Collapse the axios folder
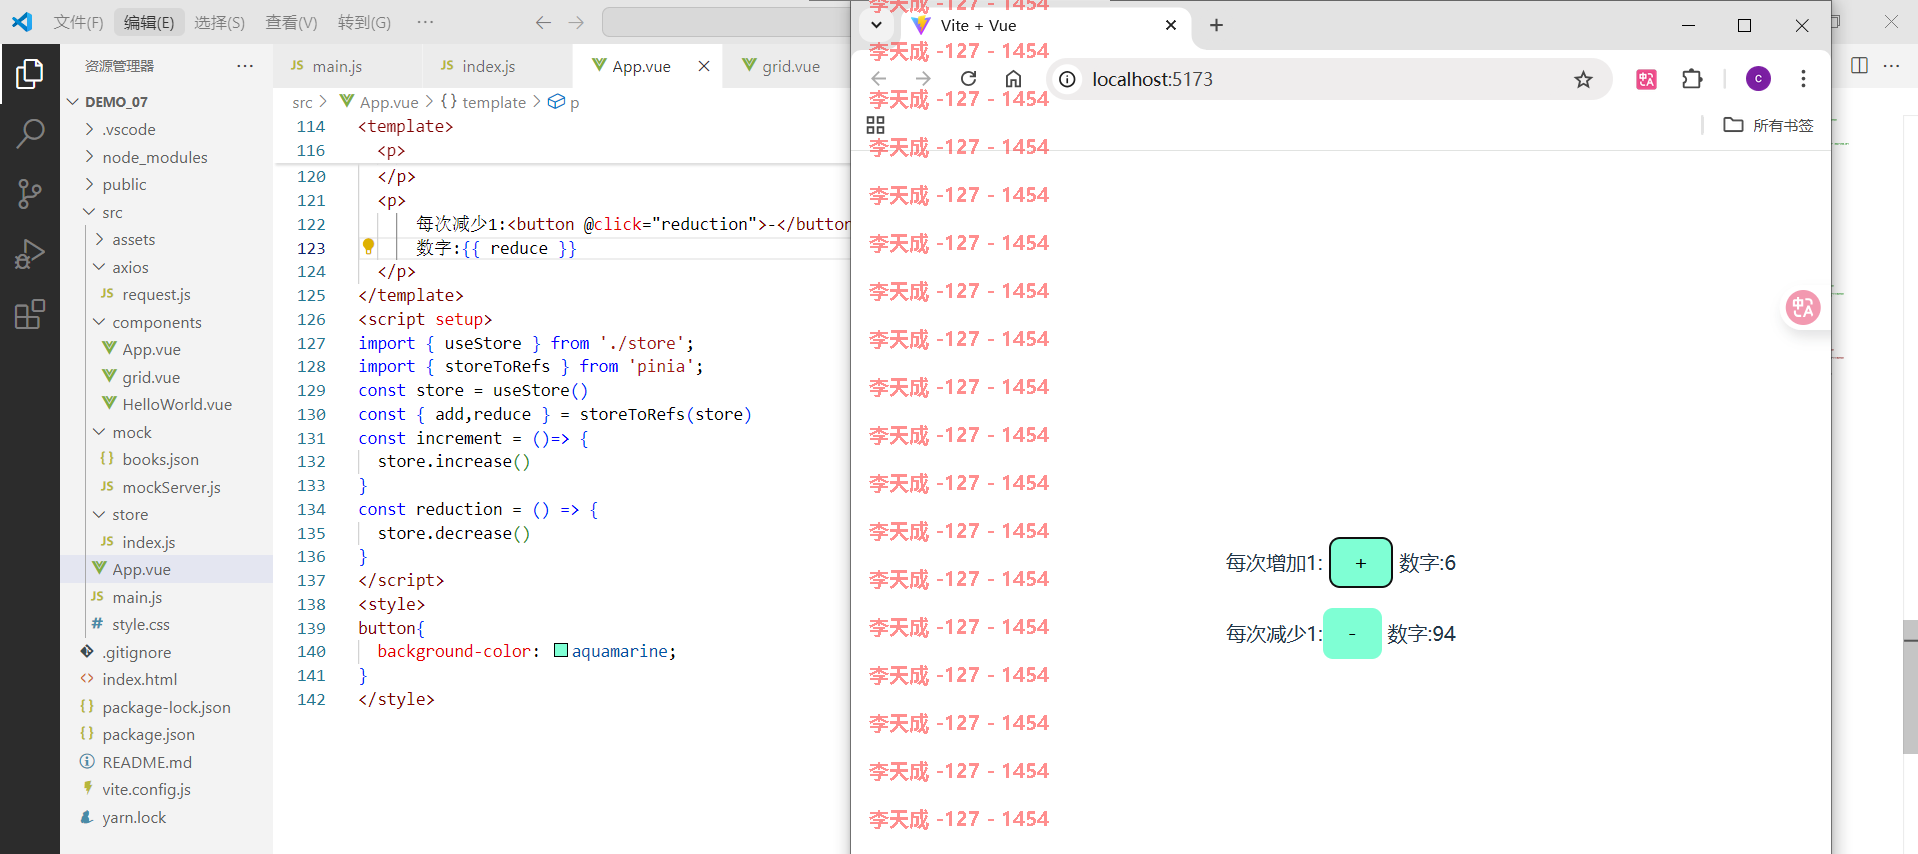 [100, 267]
